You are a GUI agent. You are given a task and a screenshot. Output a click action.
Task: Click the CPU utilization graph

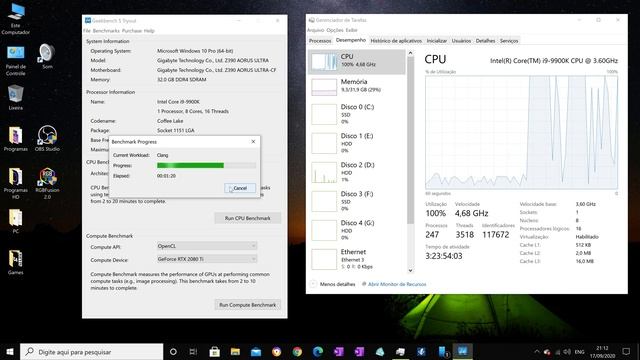[521, 132]
